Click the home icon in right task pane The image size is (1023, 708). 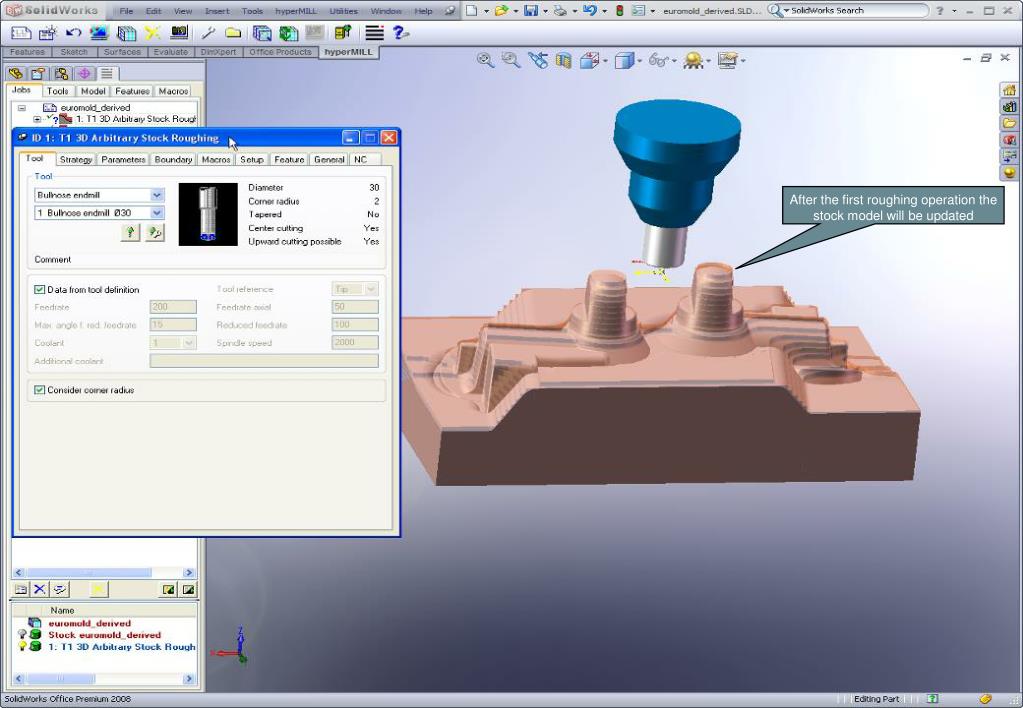click(1009, 89)
